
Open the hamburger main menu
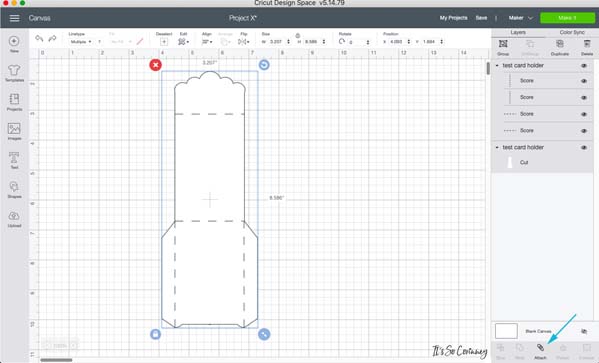pos(15,18)
